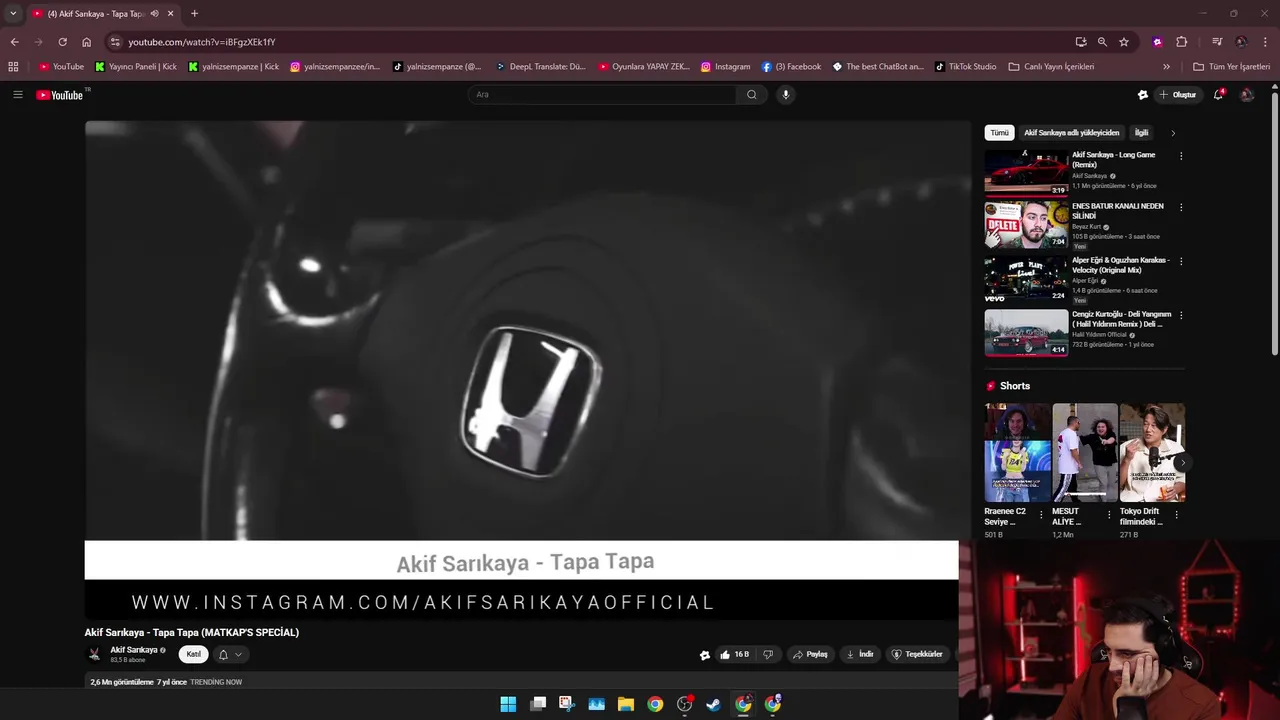Select the İlgili filter chip
The width and height of the screenshot is (1280, 720).
point(1141,133)
